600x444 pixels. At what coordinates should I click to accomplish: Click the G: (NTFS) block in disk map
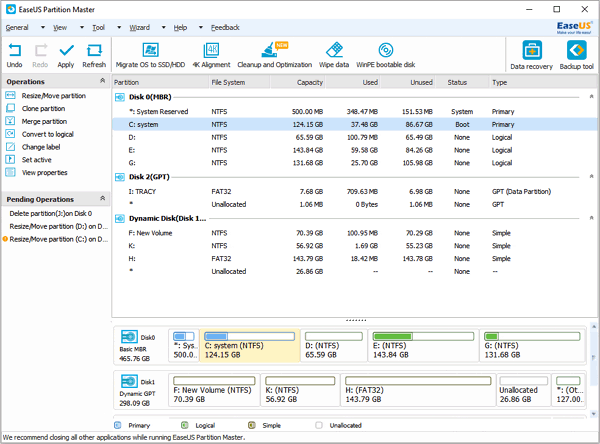pyautogui.click(x=532, y=345)
